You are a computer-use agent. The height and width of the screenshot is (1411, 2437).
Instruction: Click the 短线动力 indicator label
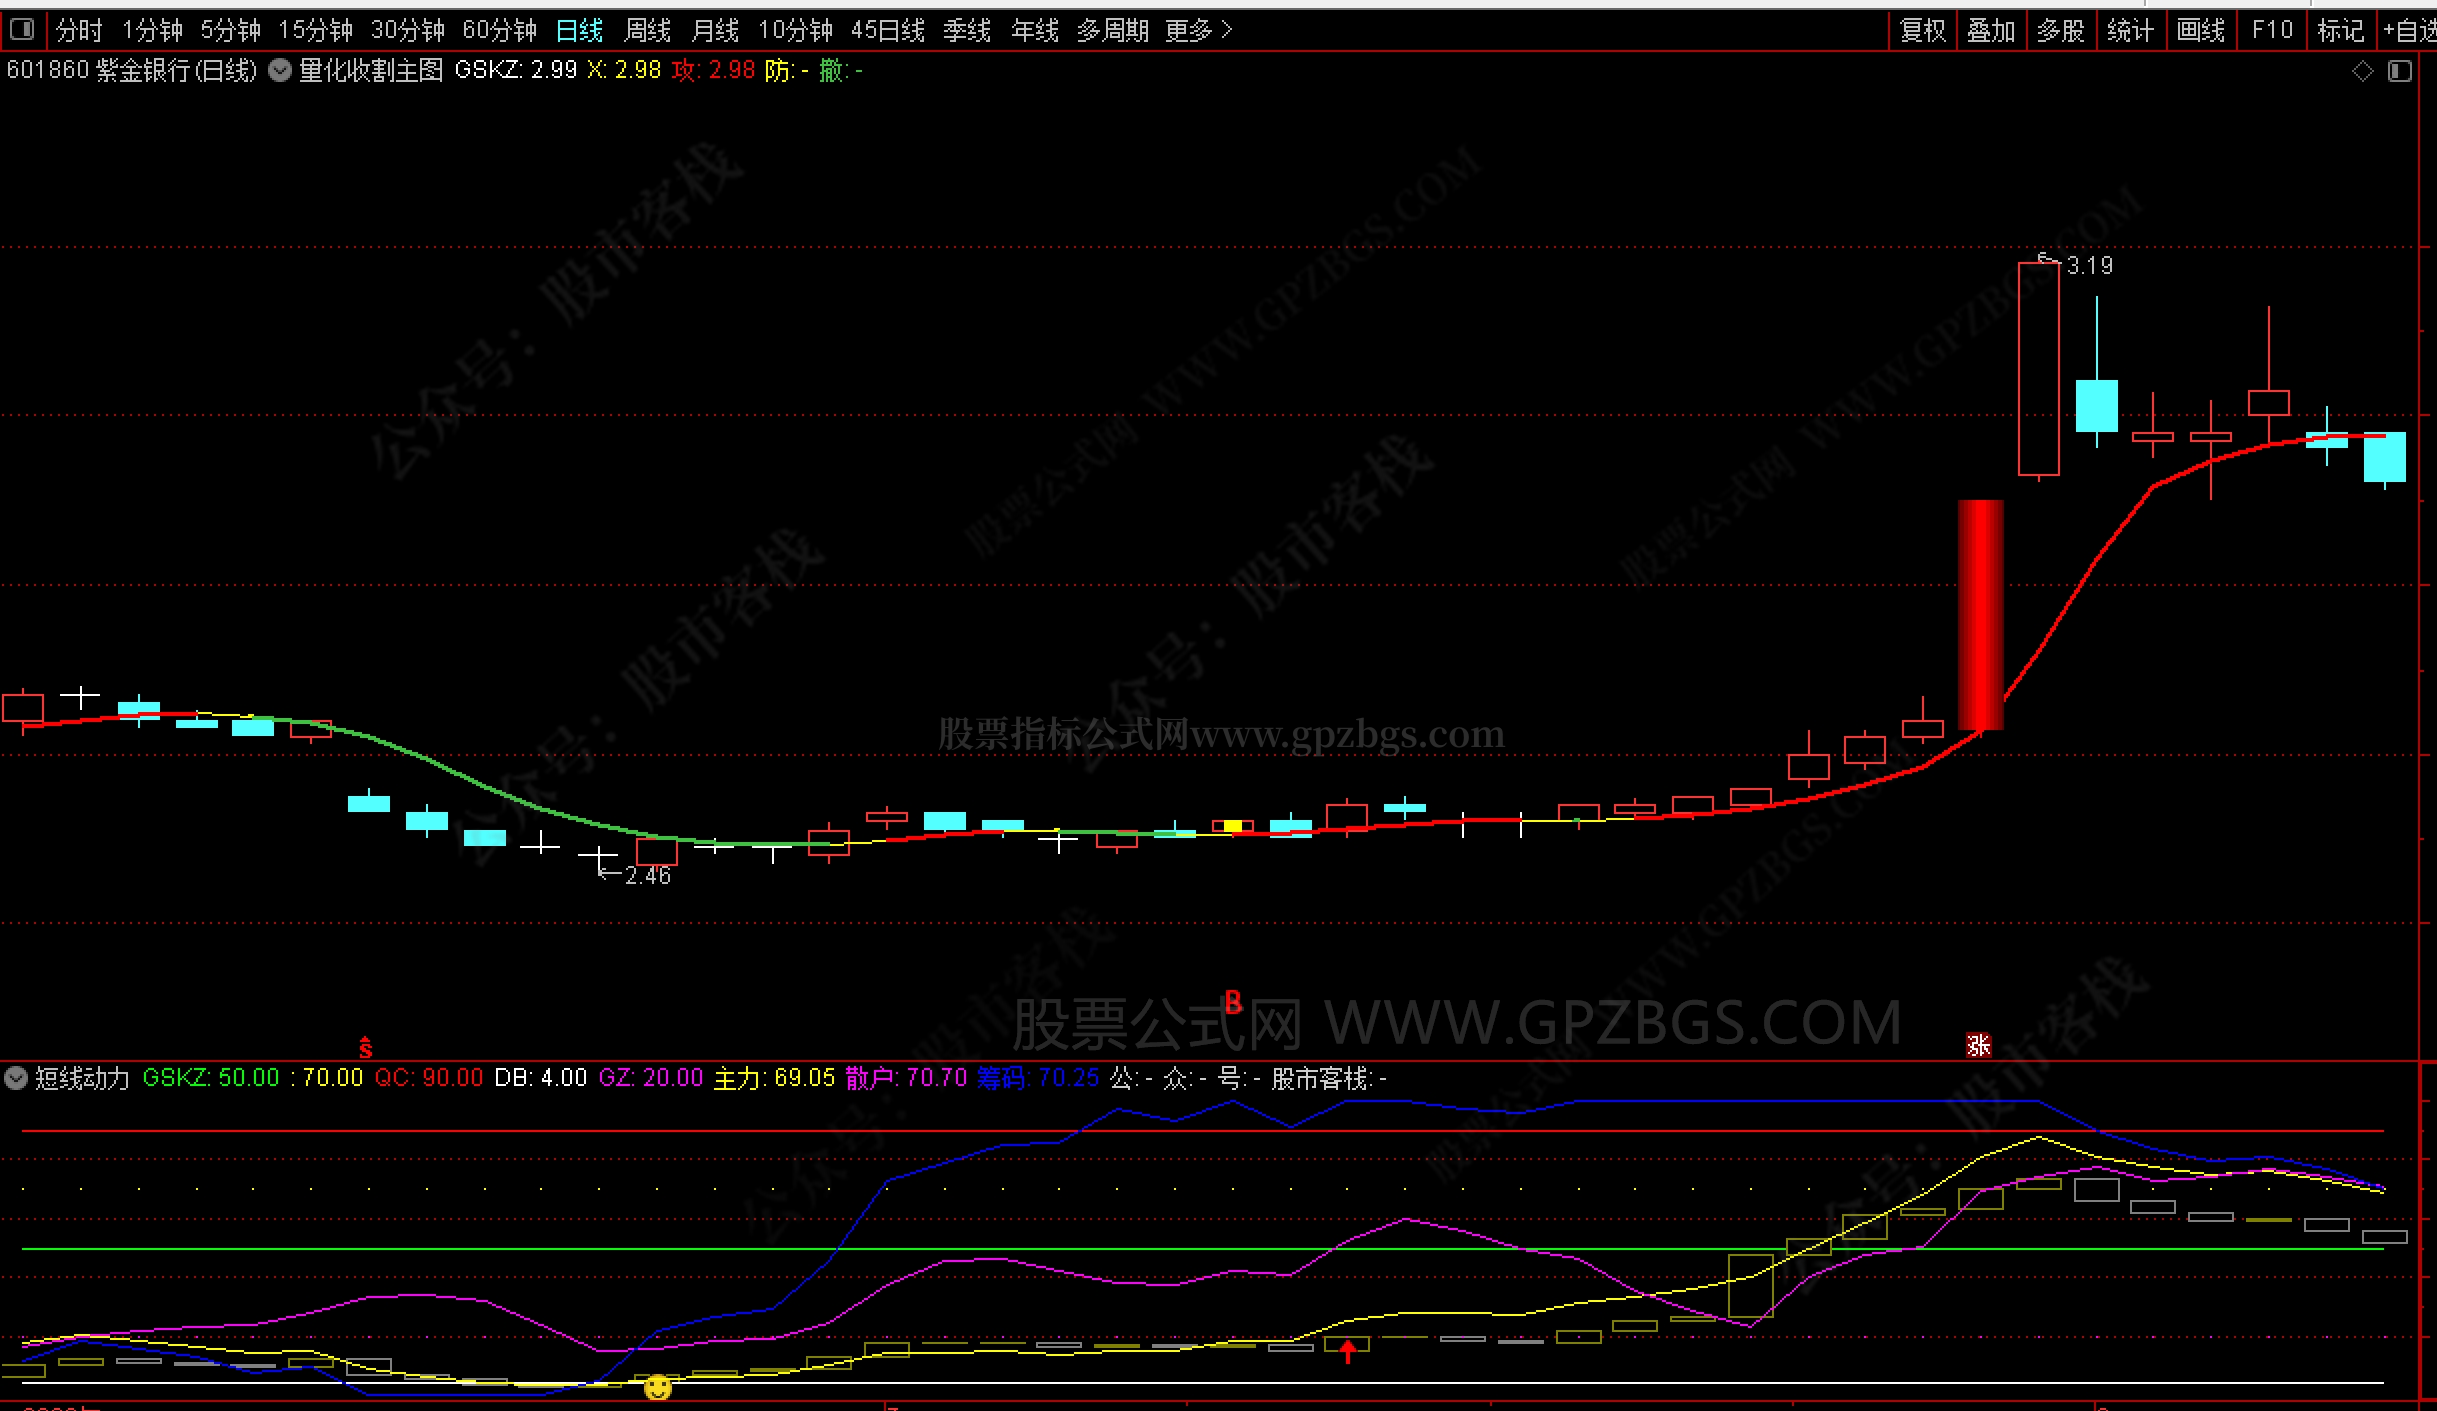pos(83,1078)
